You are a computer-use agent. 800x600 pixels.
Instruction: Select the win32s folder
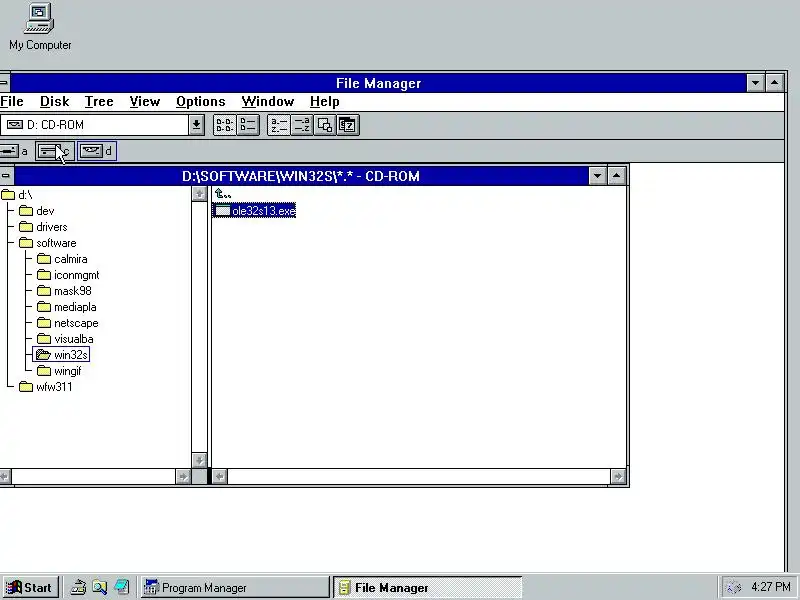(61, 355)
